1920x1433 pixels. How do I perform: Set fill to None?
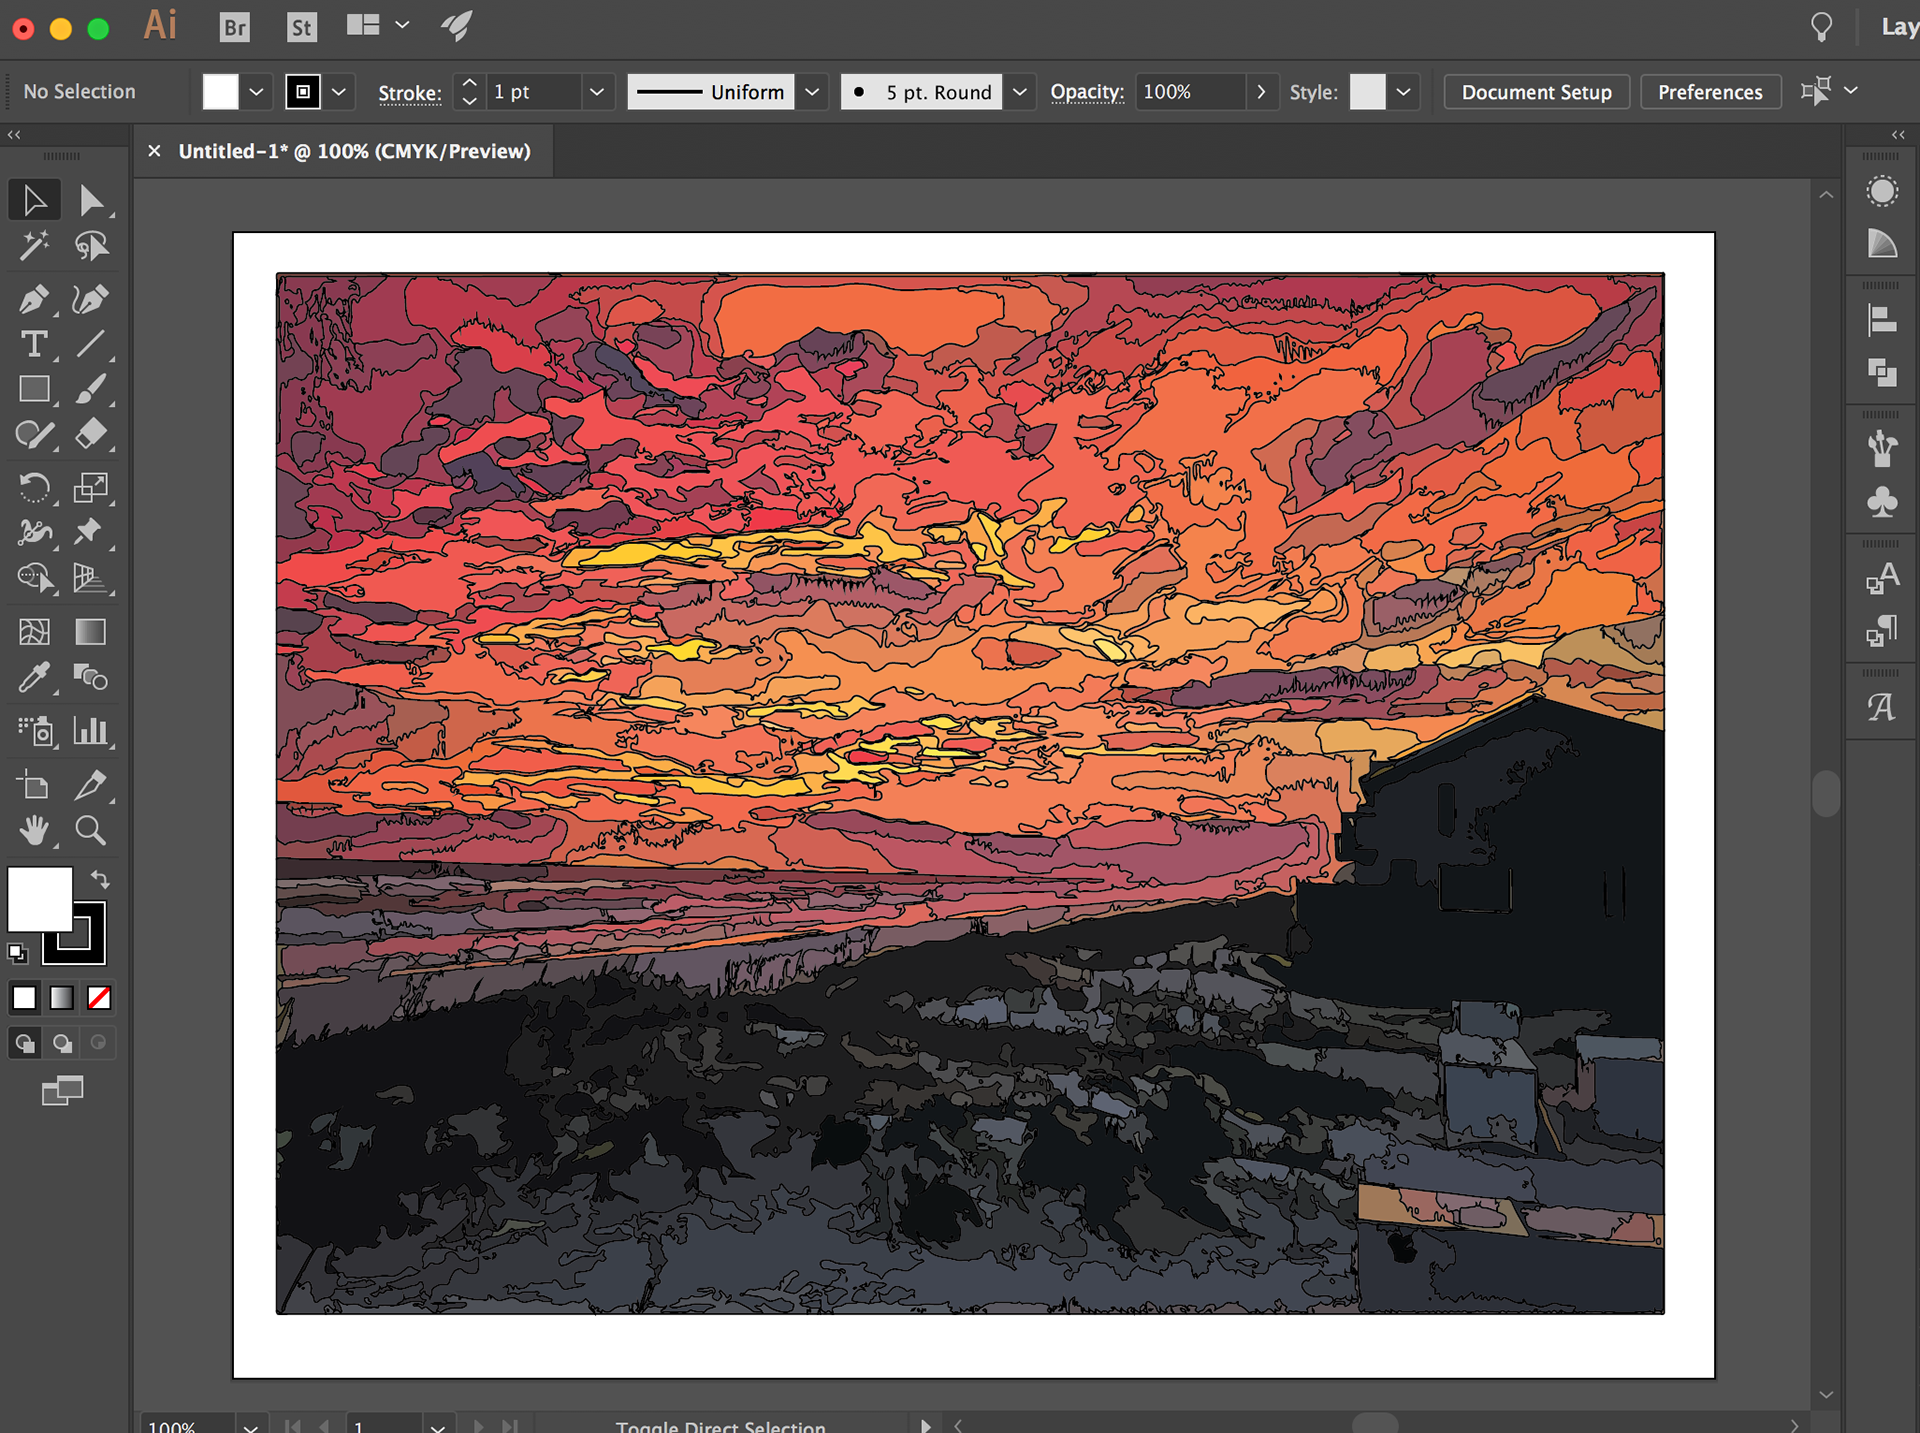point(99,997)
